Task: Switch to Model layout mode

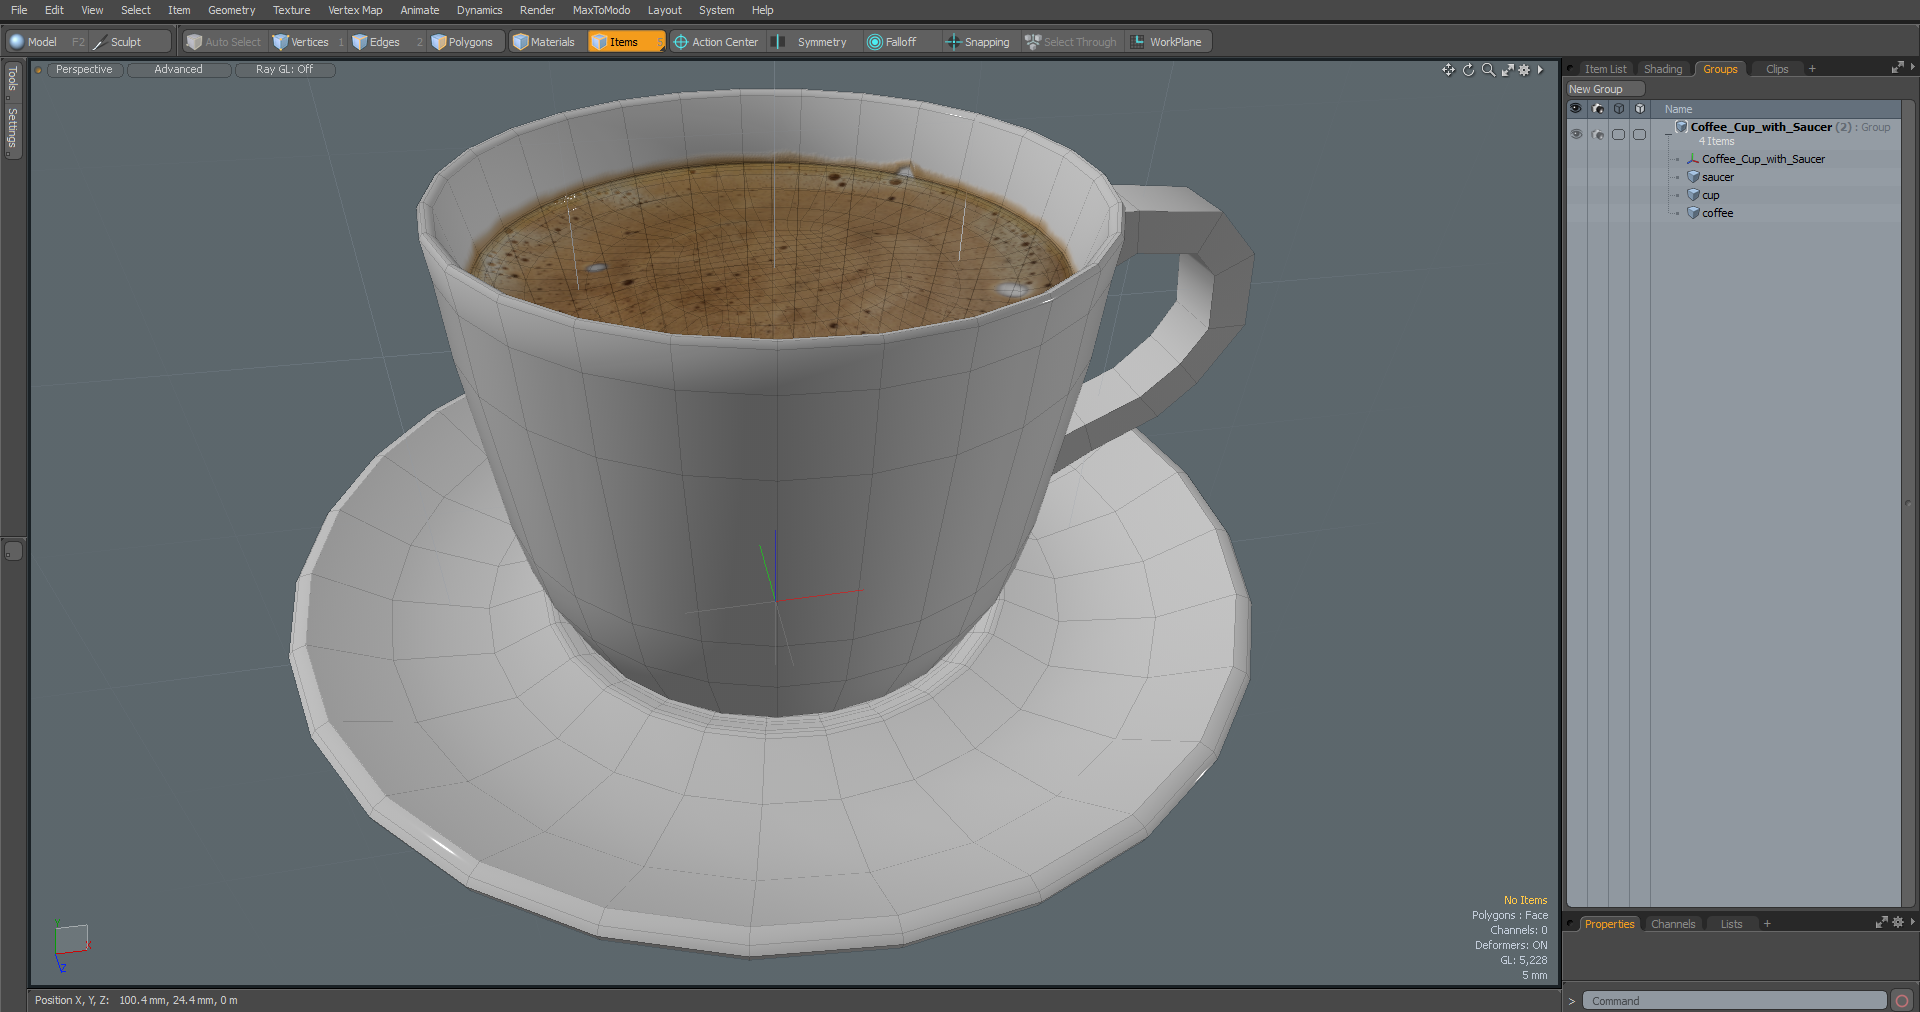Action: pyautogui.click(x=34, y=42)
